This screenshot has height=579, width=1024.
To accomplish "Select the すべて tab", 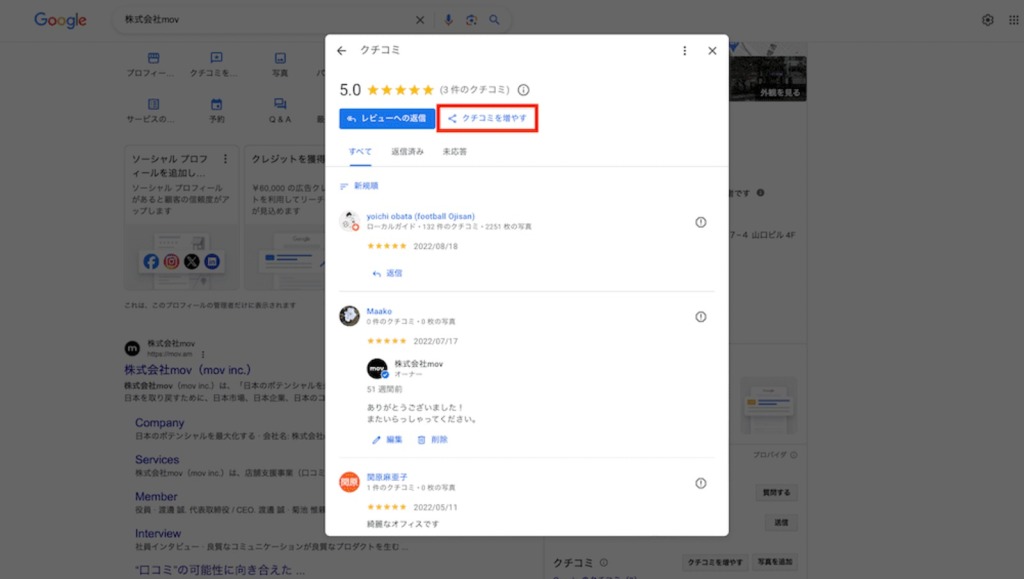I will point(360,152).
